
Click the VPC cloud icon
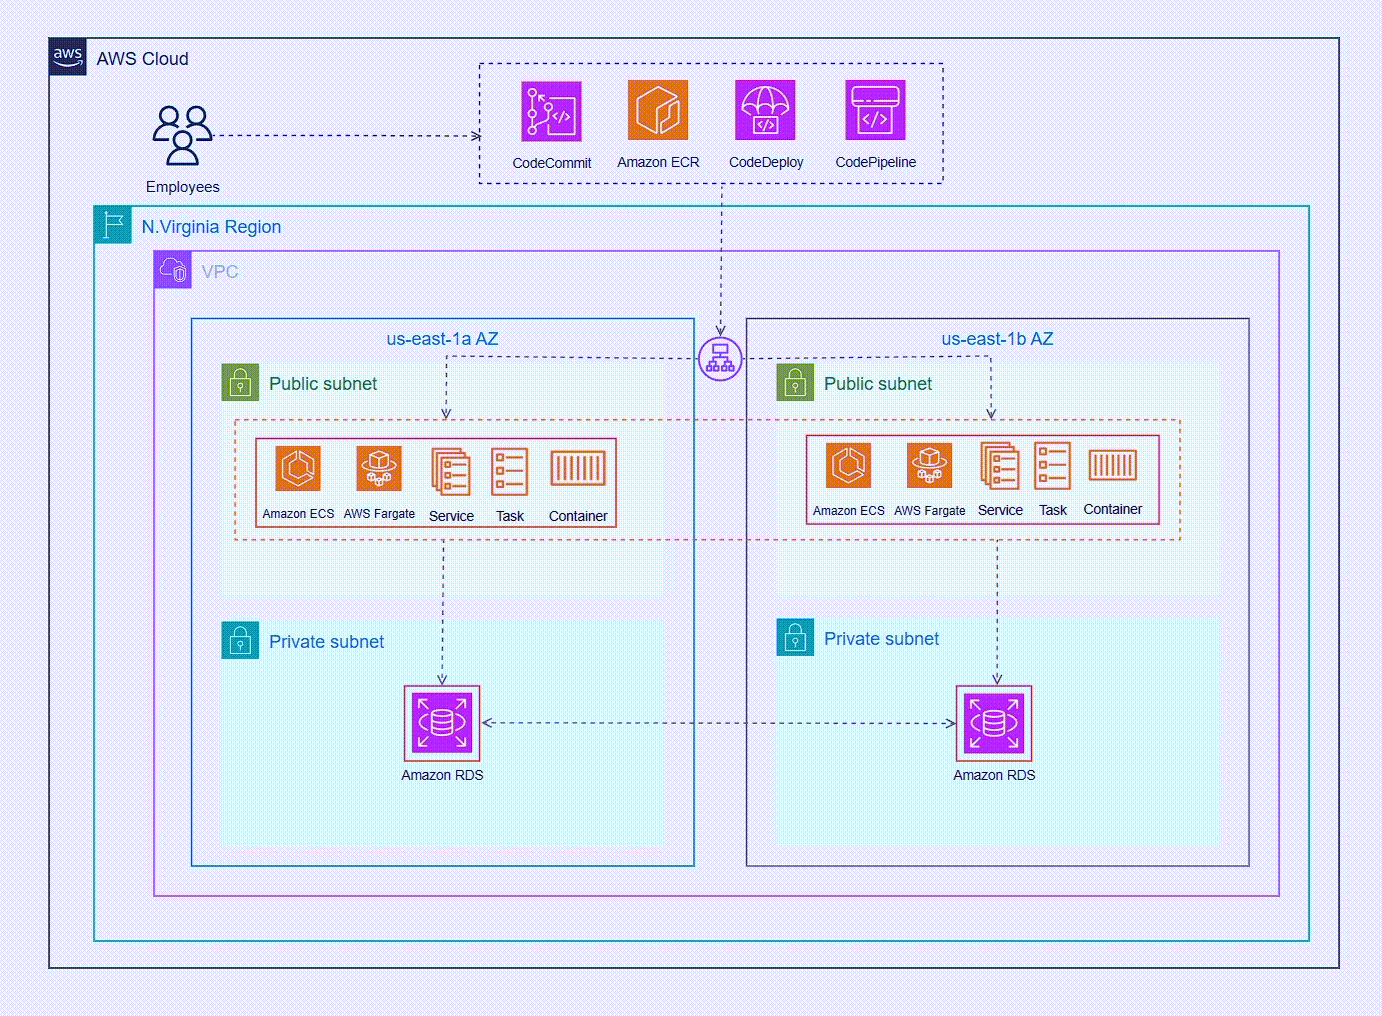tap(173, 270)
